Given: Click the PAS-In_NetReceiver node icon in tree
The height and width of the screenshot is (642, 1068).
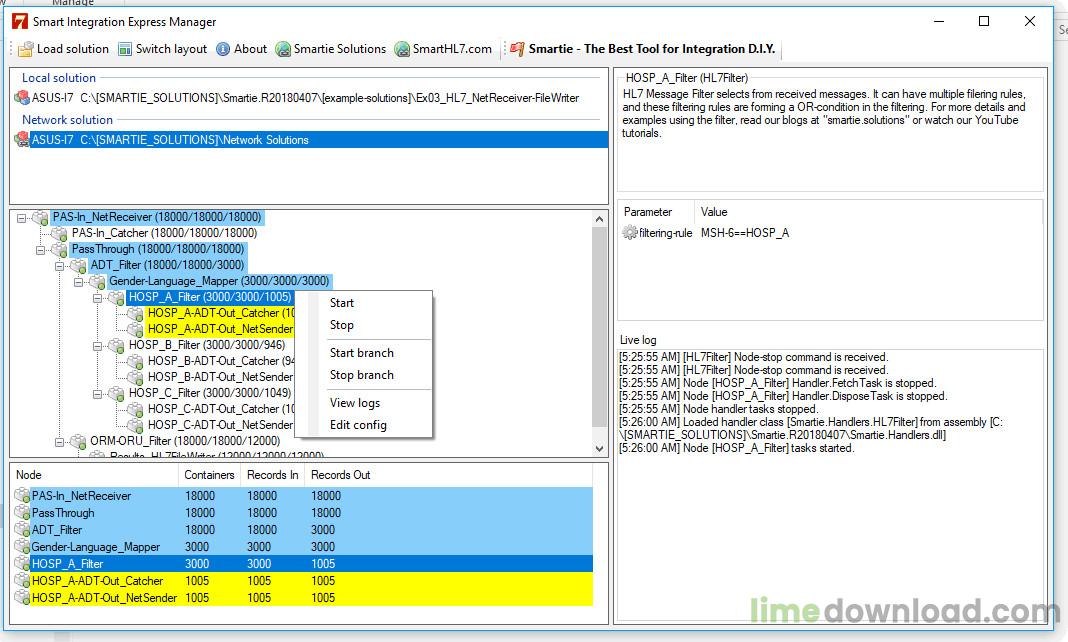Looking at the screenshot, I should (x=41, y=217).
